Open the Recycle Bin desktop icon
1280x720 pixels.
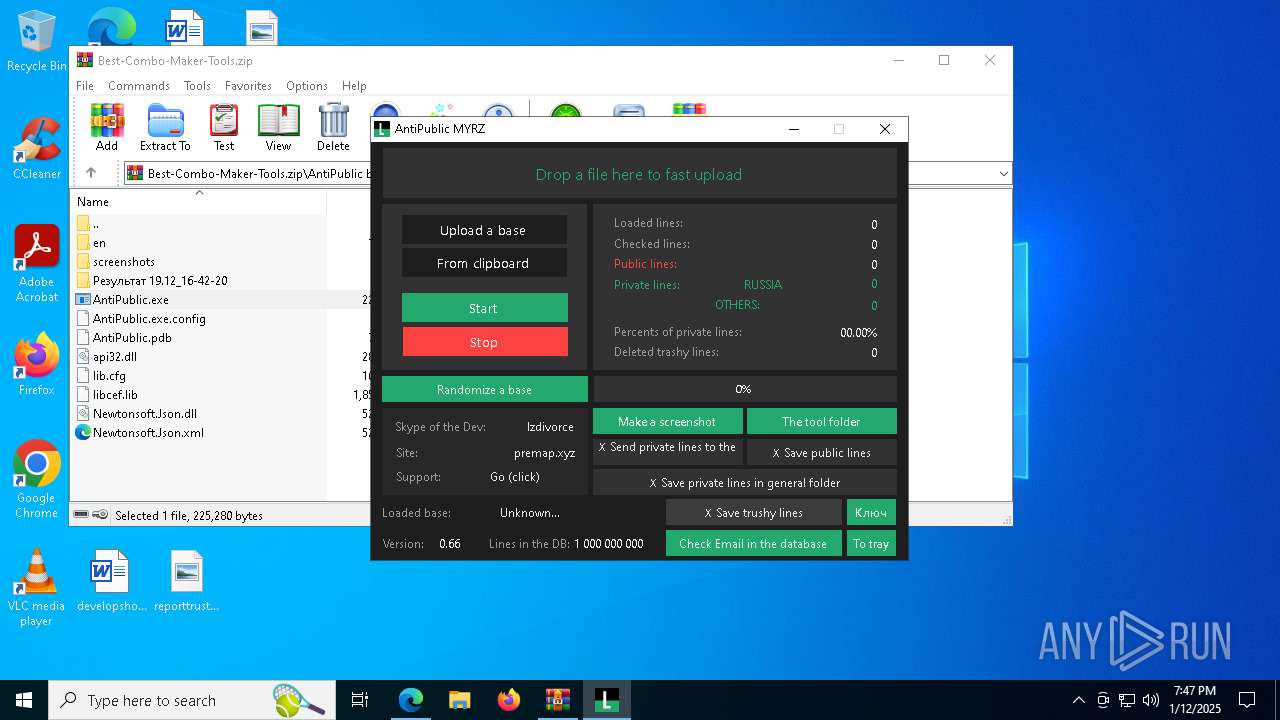point(36,41)
